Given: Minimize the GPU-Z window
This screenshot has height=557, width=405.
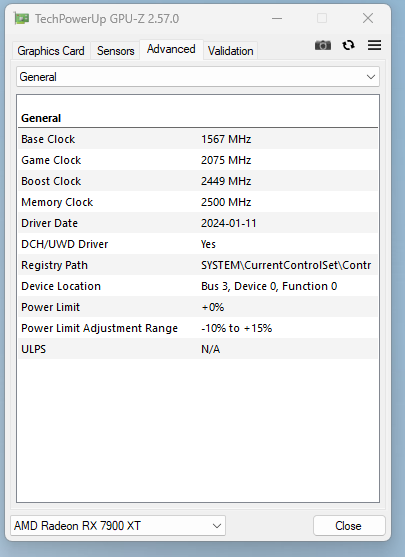Looking at the screenshot, I should click(277, 18).
